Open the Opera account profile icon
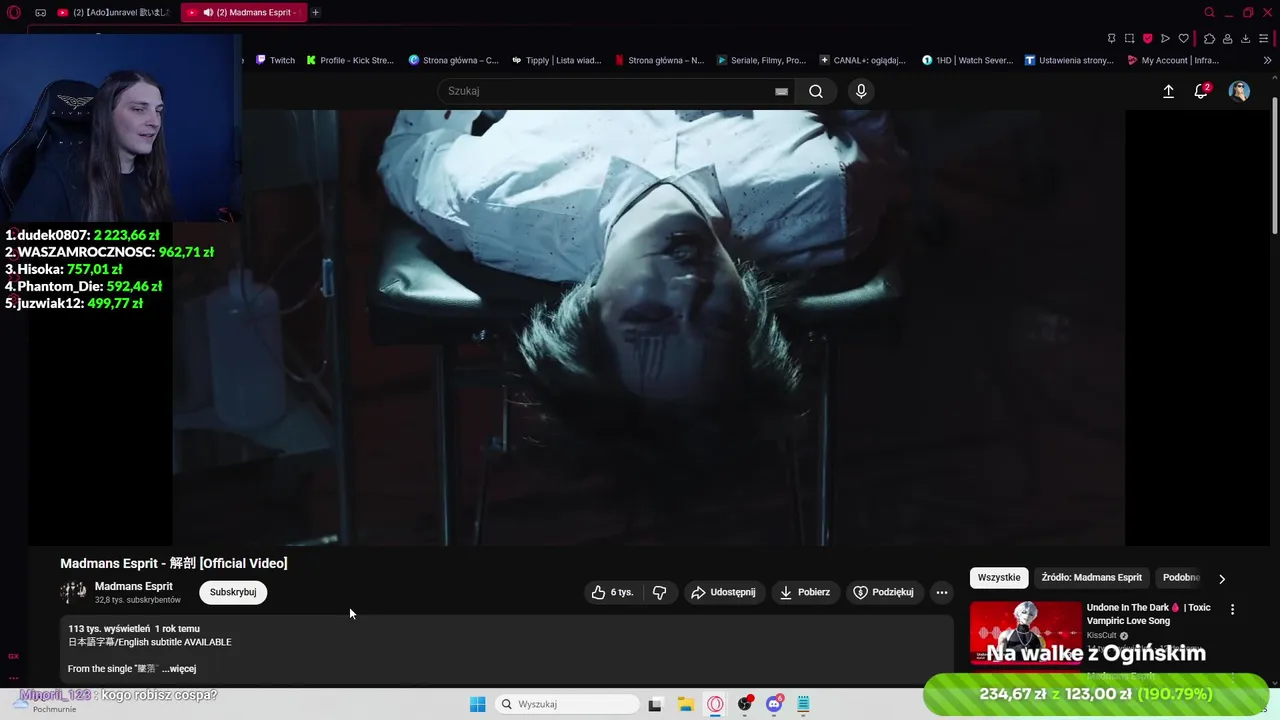This screenshot has width=1280, height=720. point(1227,38)
